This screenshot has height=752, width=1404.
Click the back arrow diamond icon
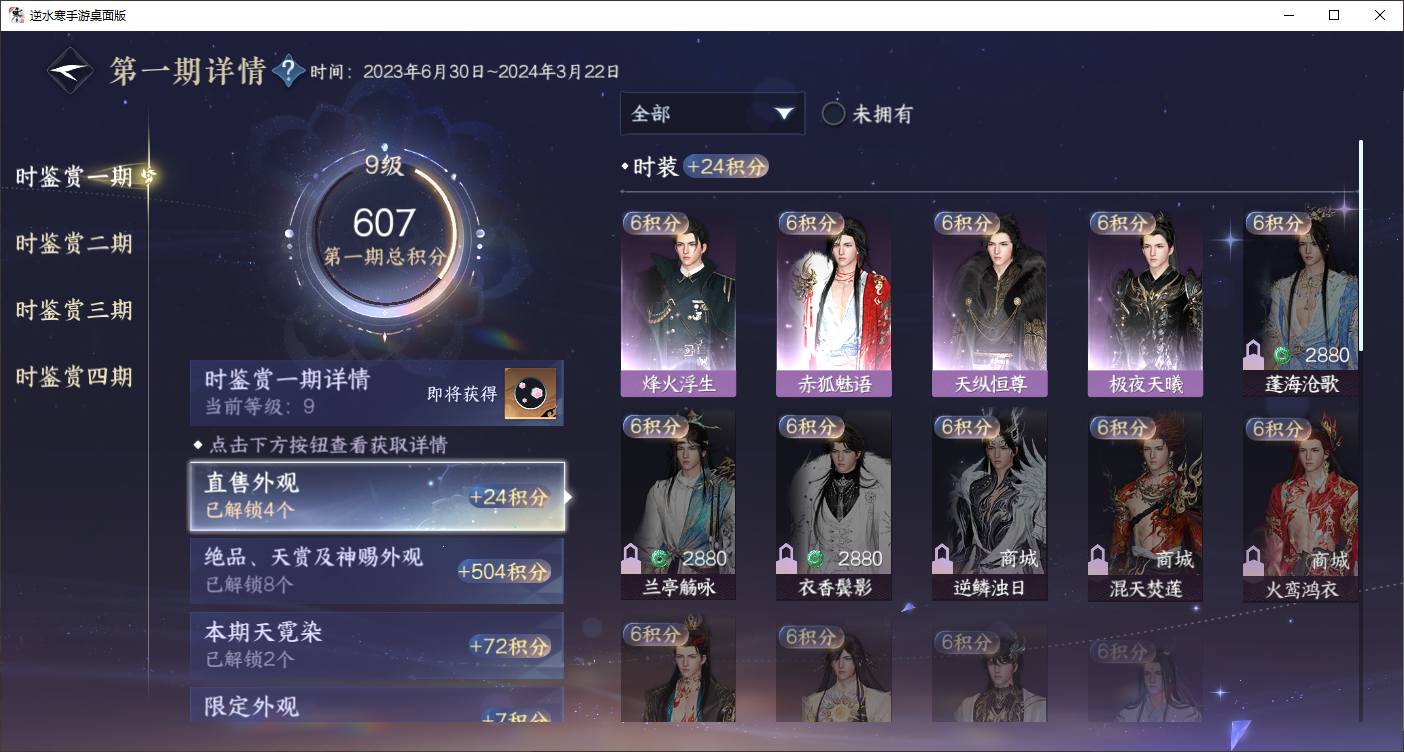tap(71, 71)
